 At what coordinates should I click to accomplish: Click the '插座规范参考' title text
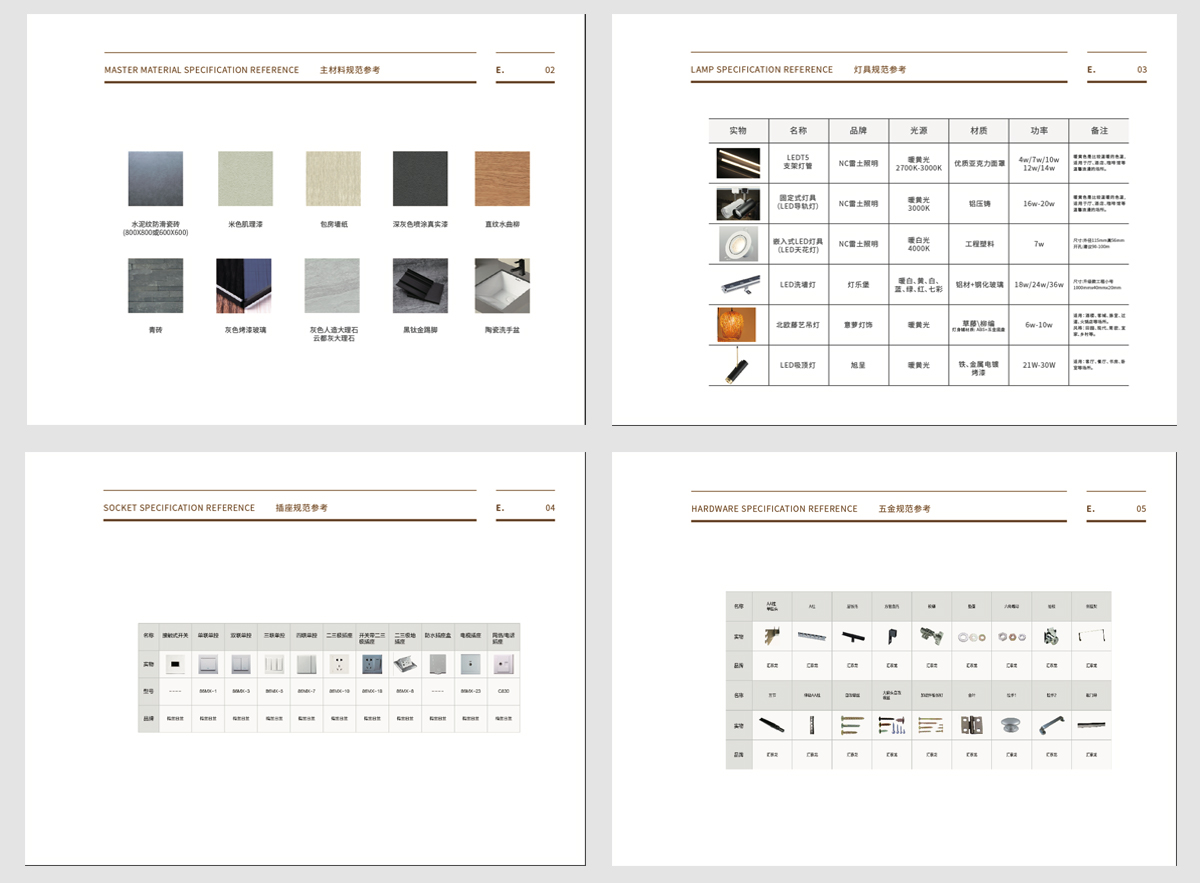pos(302,508)
